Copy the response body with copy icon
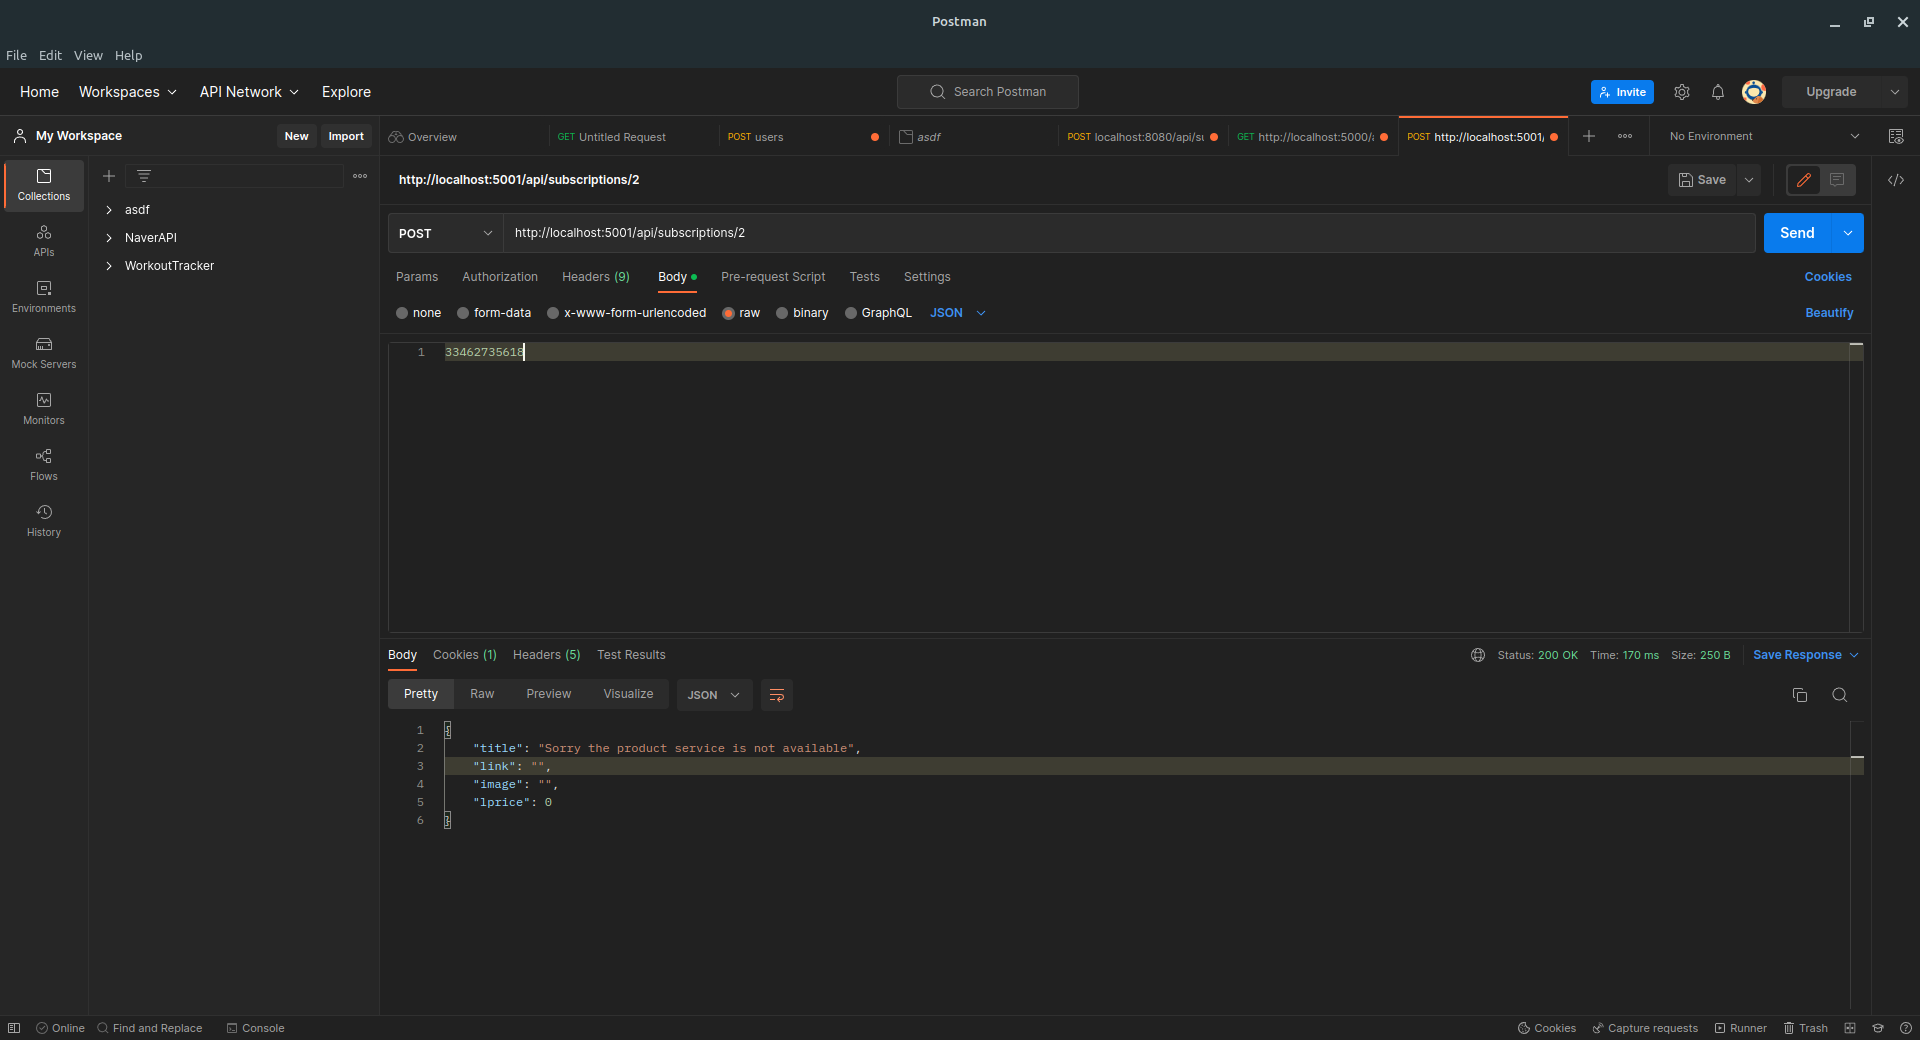The height and width of the screenshot is (1040, 1920). 1799,695
